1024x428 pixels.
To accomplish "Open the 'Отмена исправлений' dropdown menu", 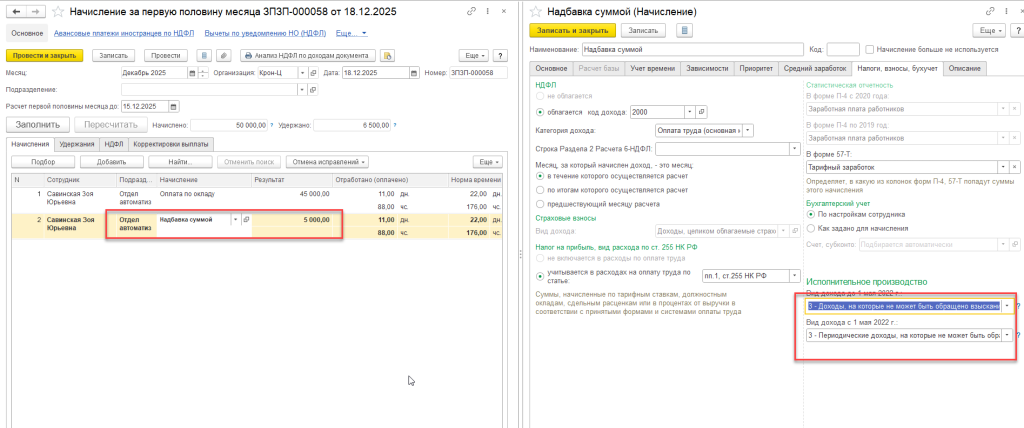I will point(325,161).
